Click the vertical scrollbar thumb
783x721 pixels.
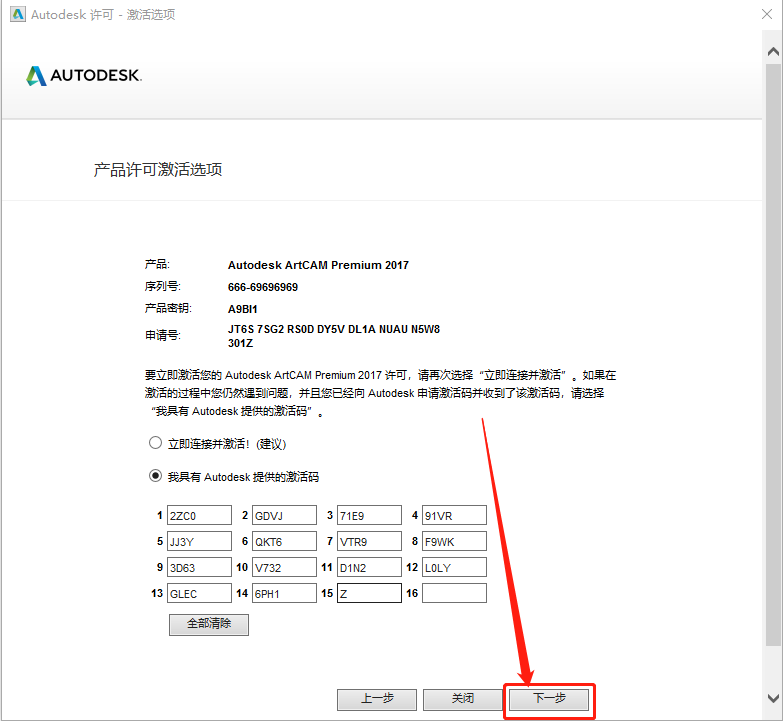coord(773,355)
